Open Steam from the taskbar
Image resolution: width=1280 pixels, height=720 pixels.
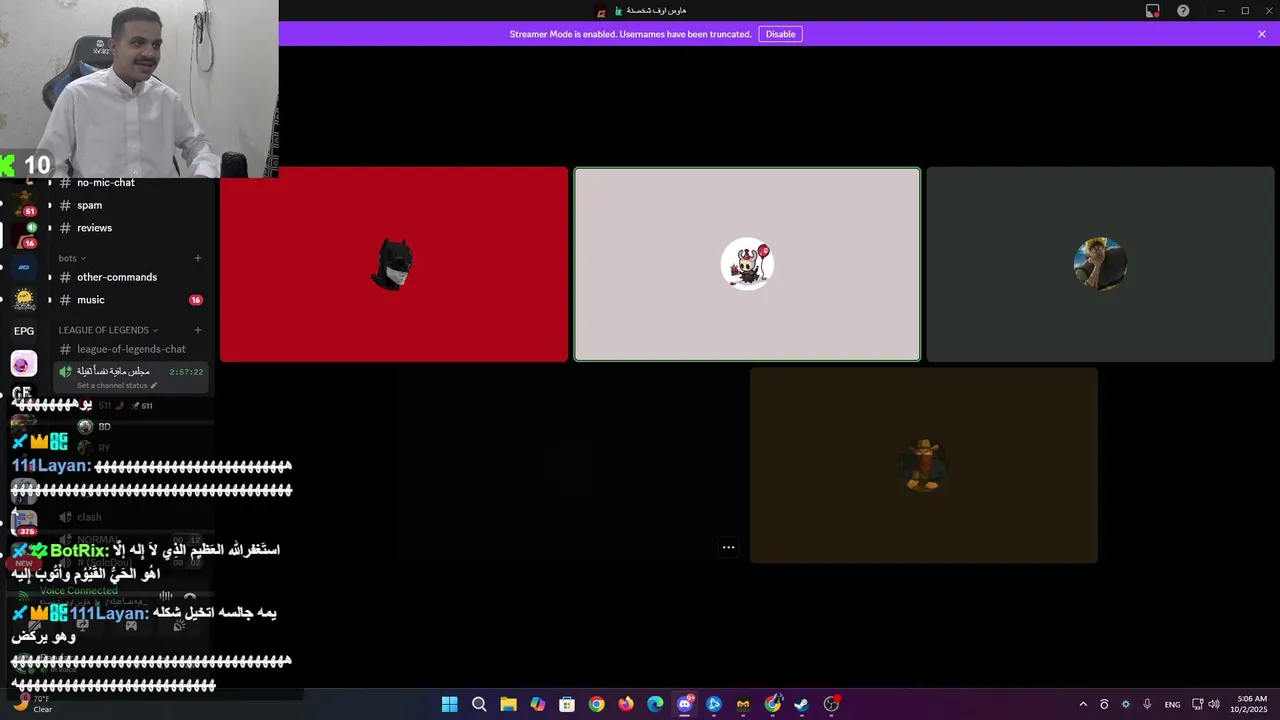pyautogui.click(x=802, y=704)
